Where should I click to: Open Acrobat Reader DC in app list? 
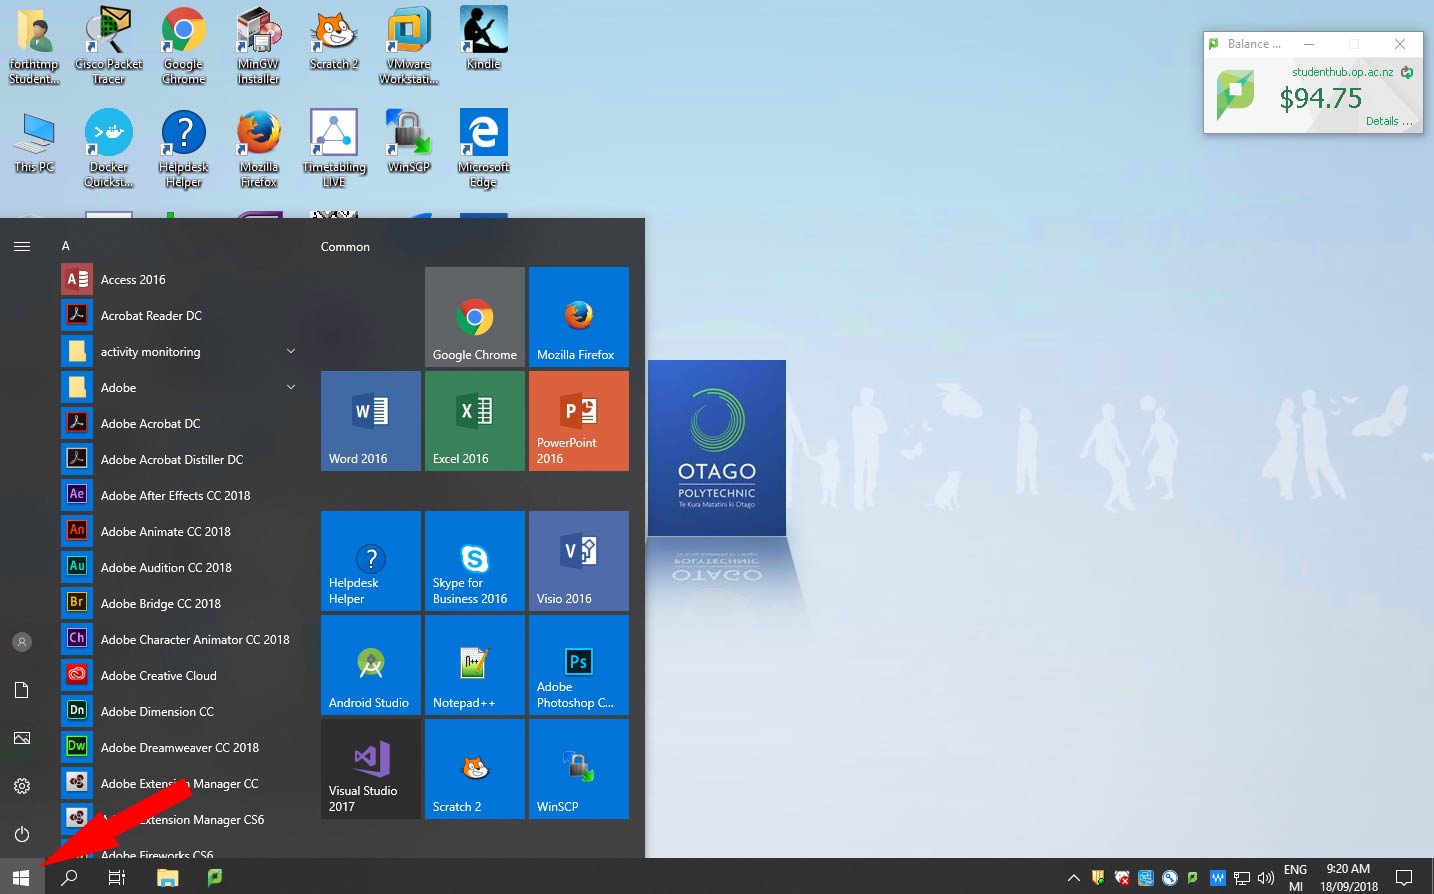coord(180,316)
